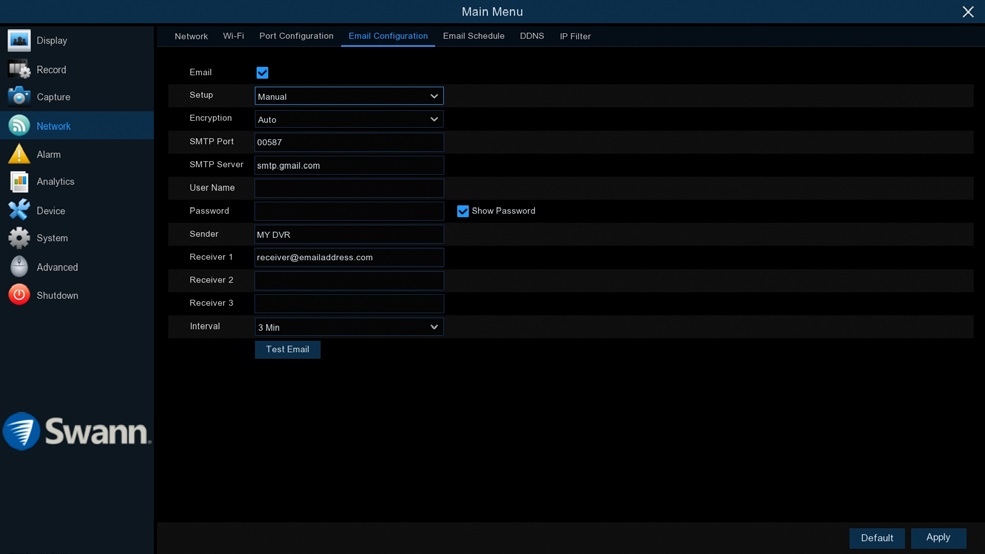Open the Display section icon
This screenshot has width=985, height=554.
point(19,40)
